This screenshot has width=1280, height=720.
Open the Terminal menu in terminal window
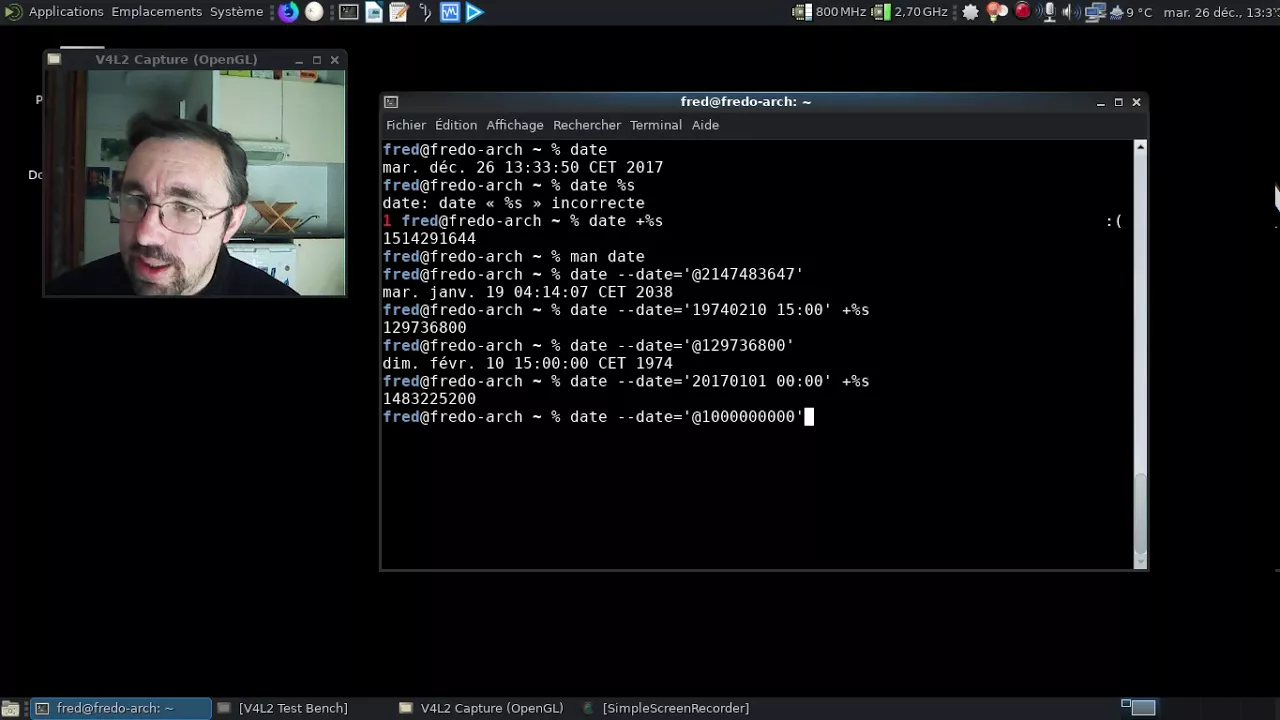[x=656, y=125]
